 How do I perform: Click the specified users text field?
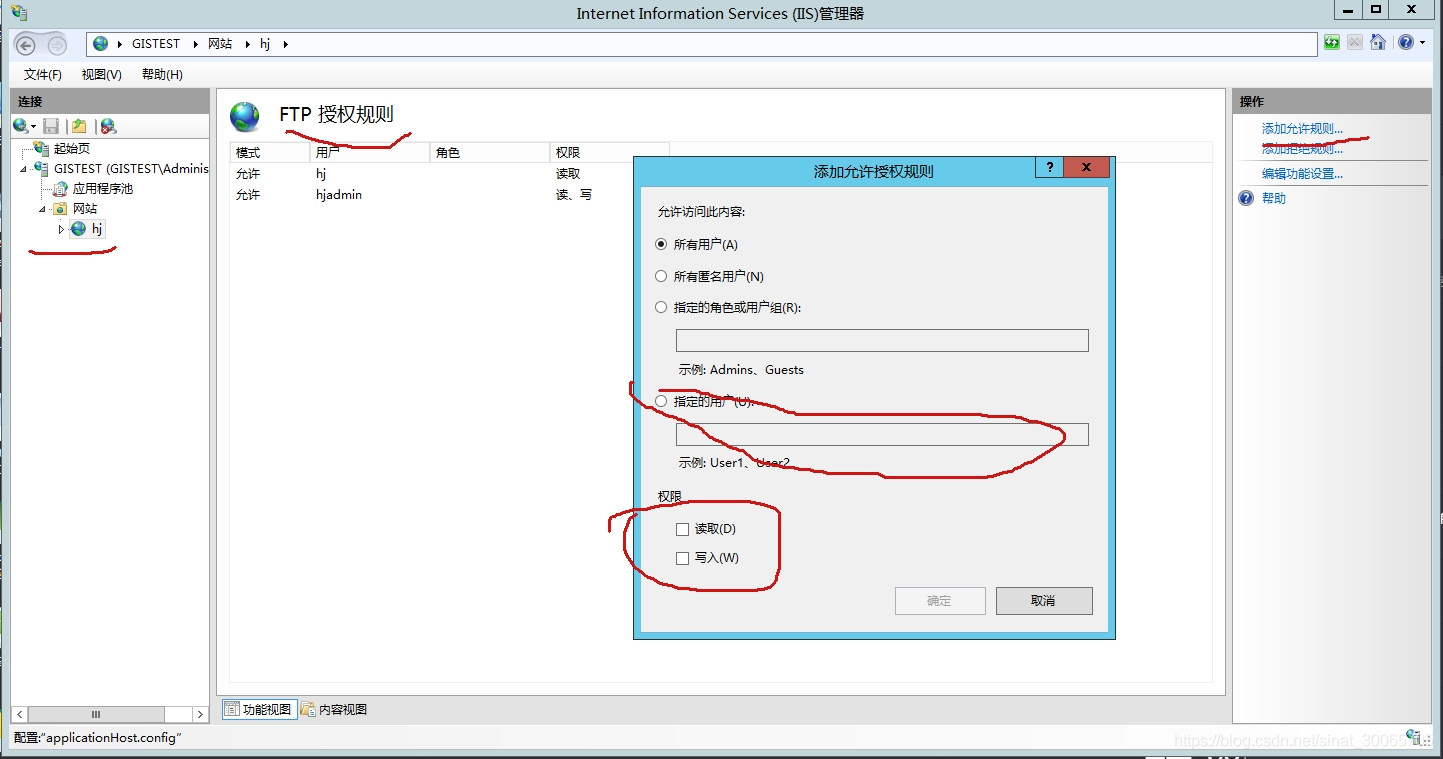click(882, 434)
